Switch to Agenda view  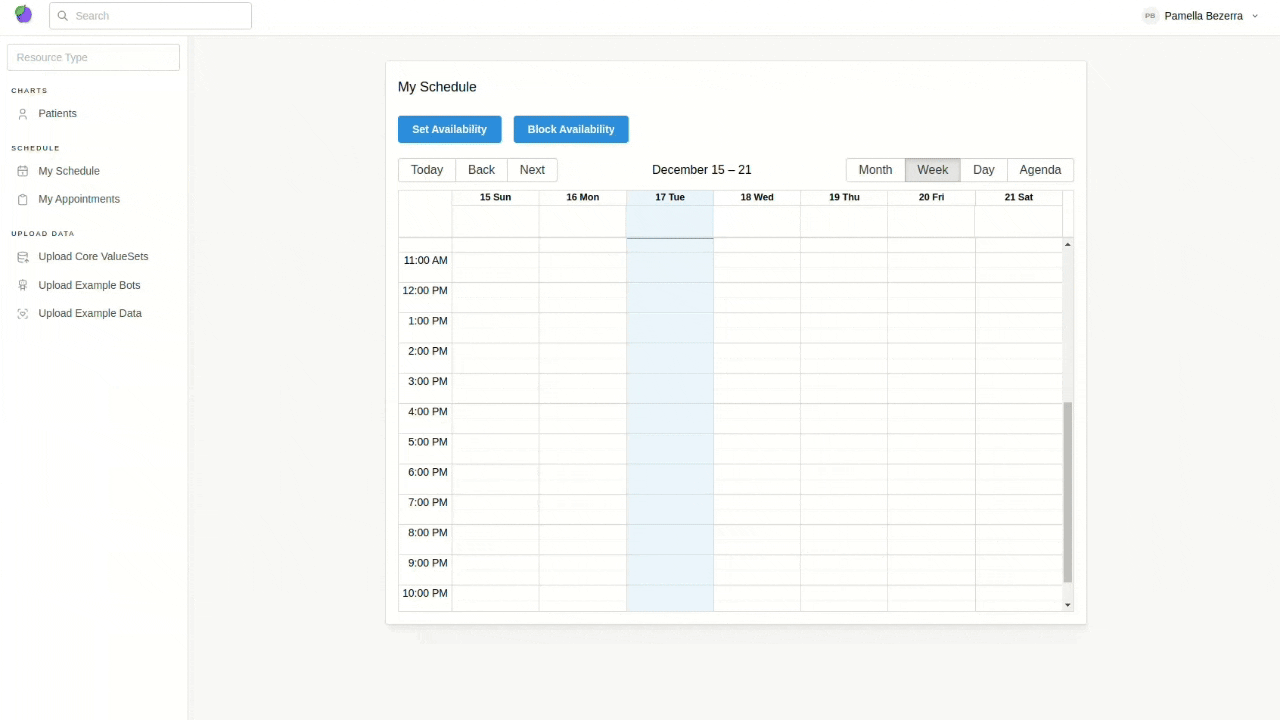click(1041, 170)
